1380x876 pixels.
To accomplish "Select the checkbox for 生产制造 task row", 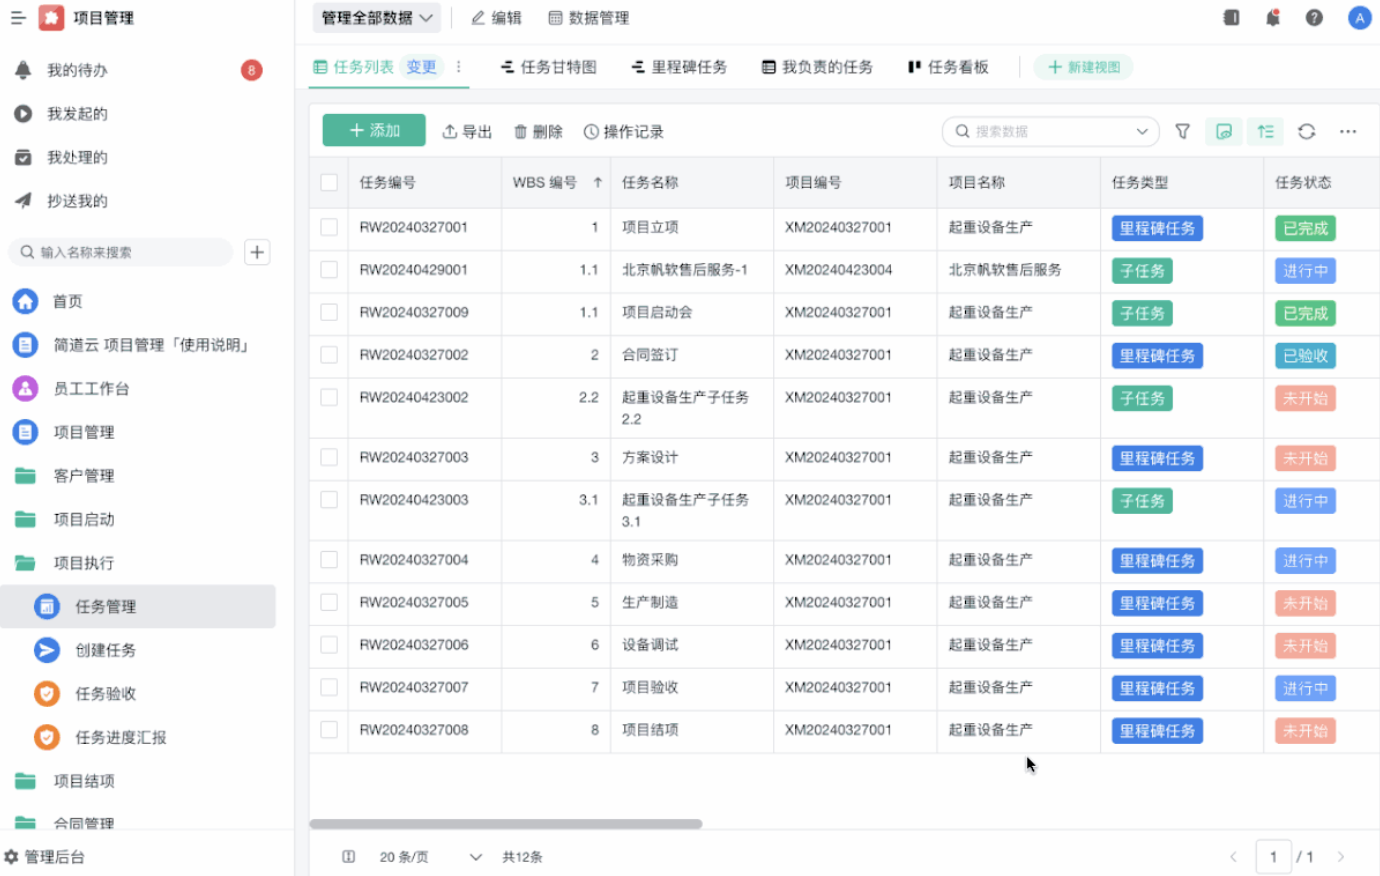I will pos(328,602).
